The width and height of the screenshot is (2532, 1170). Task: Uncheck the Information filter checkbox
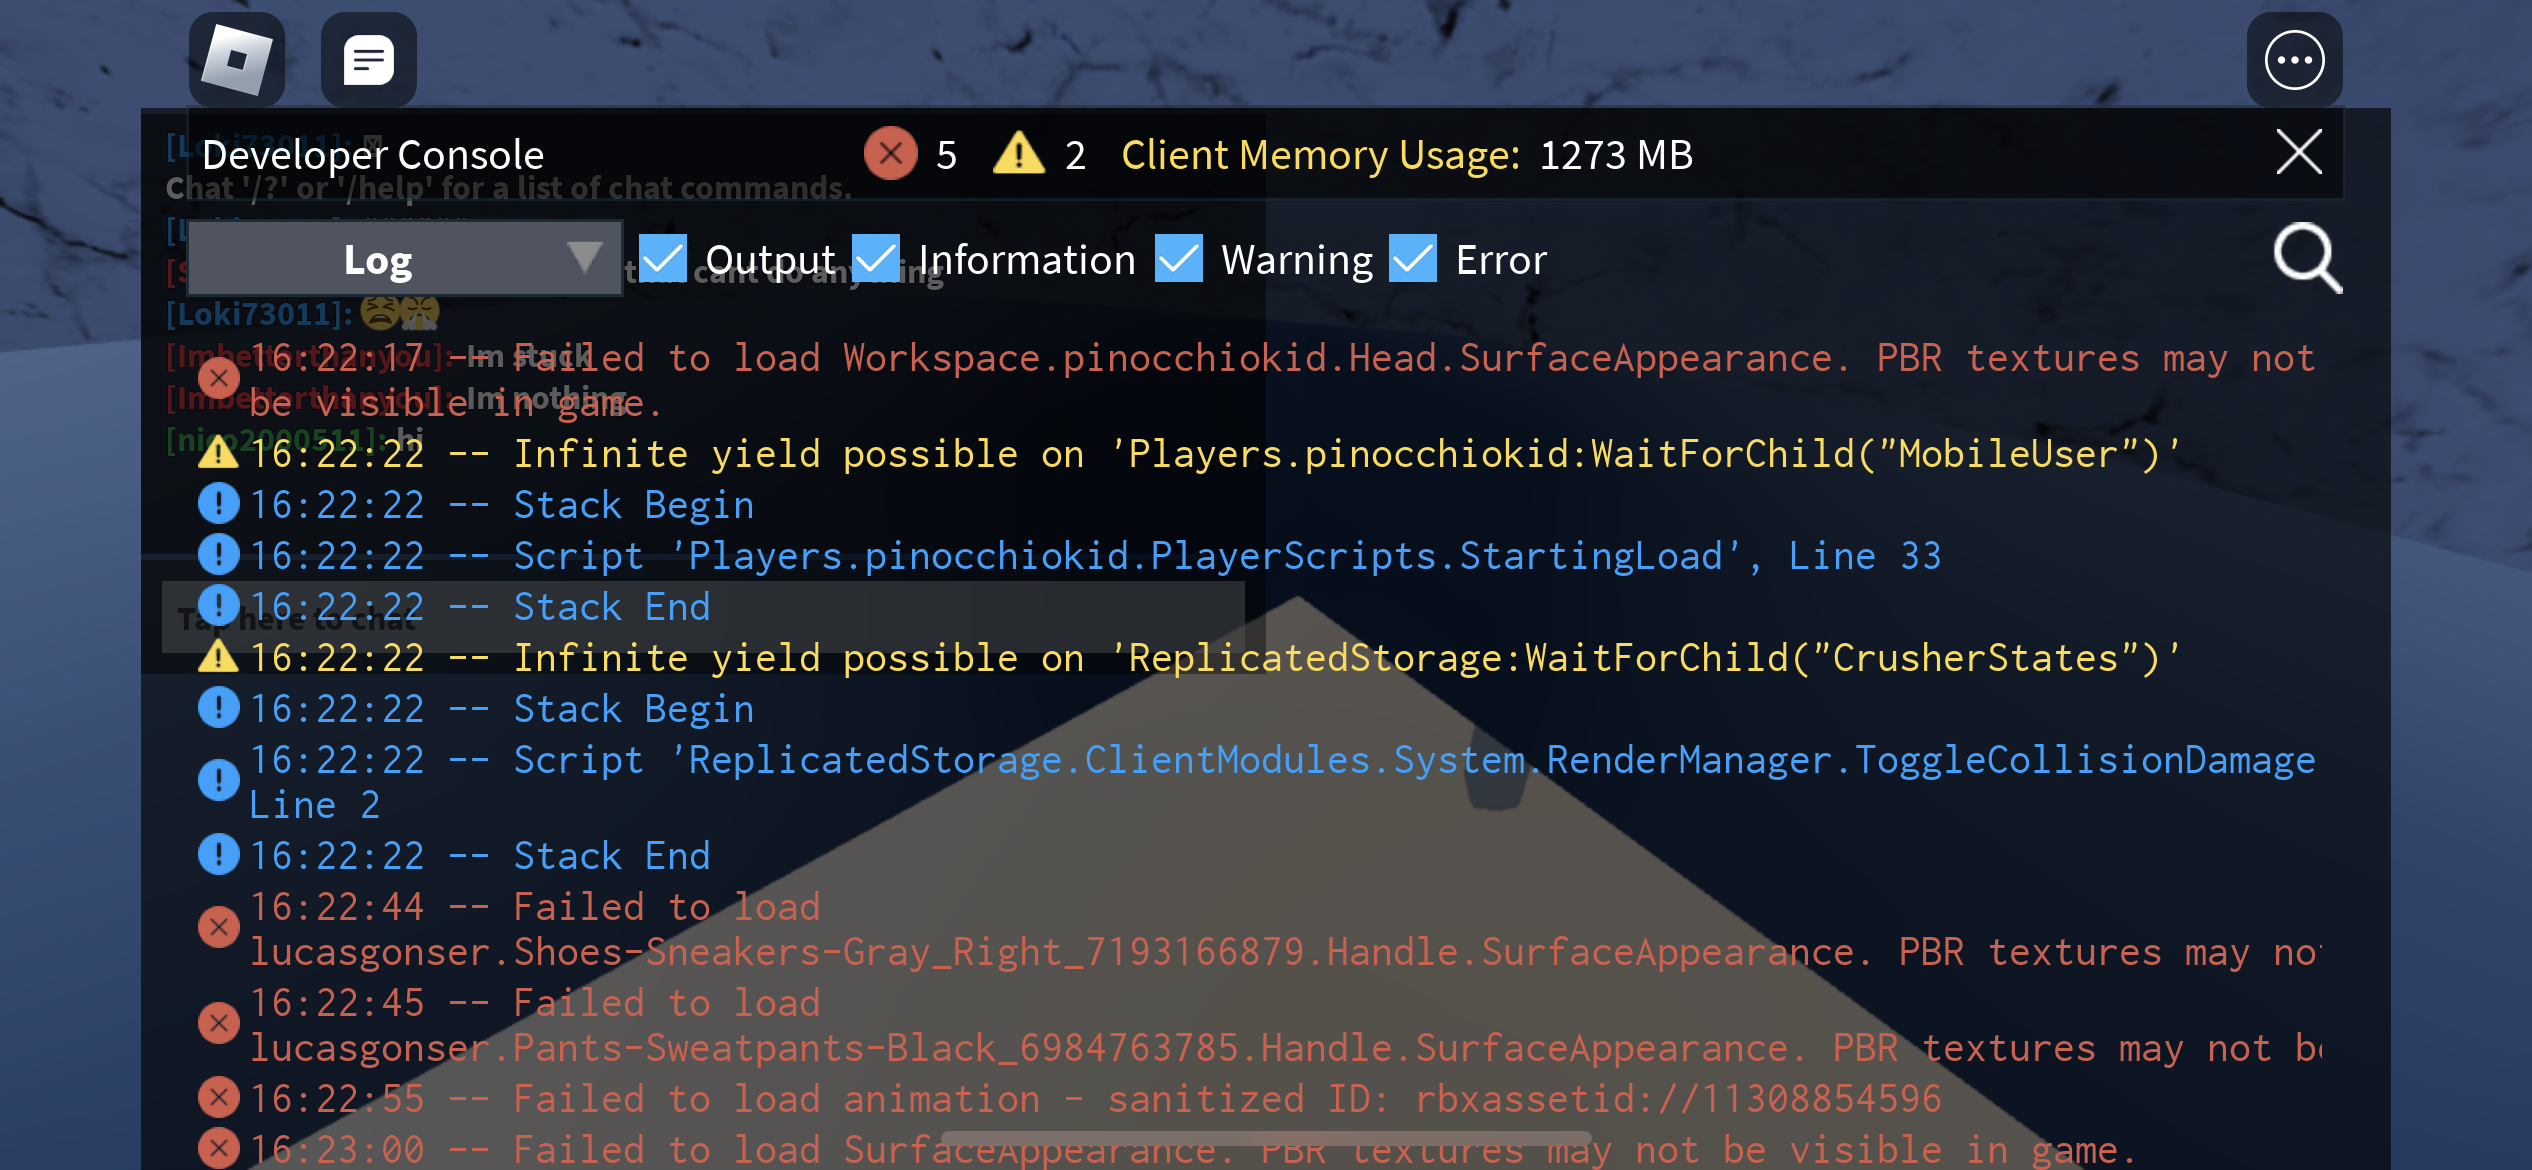coord(876,259)
